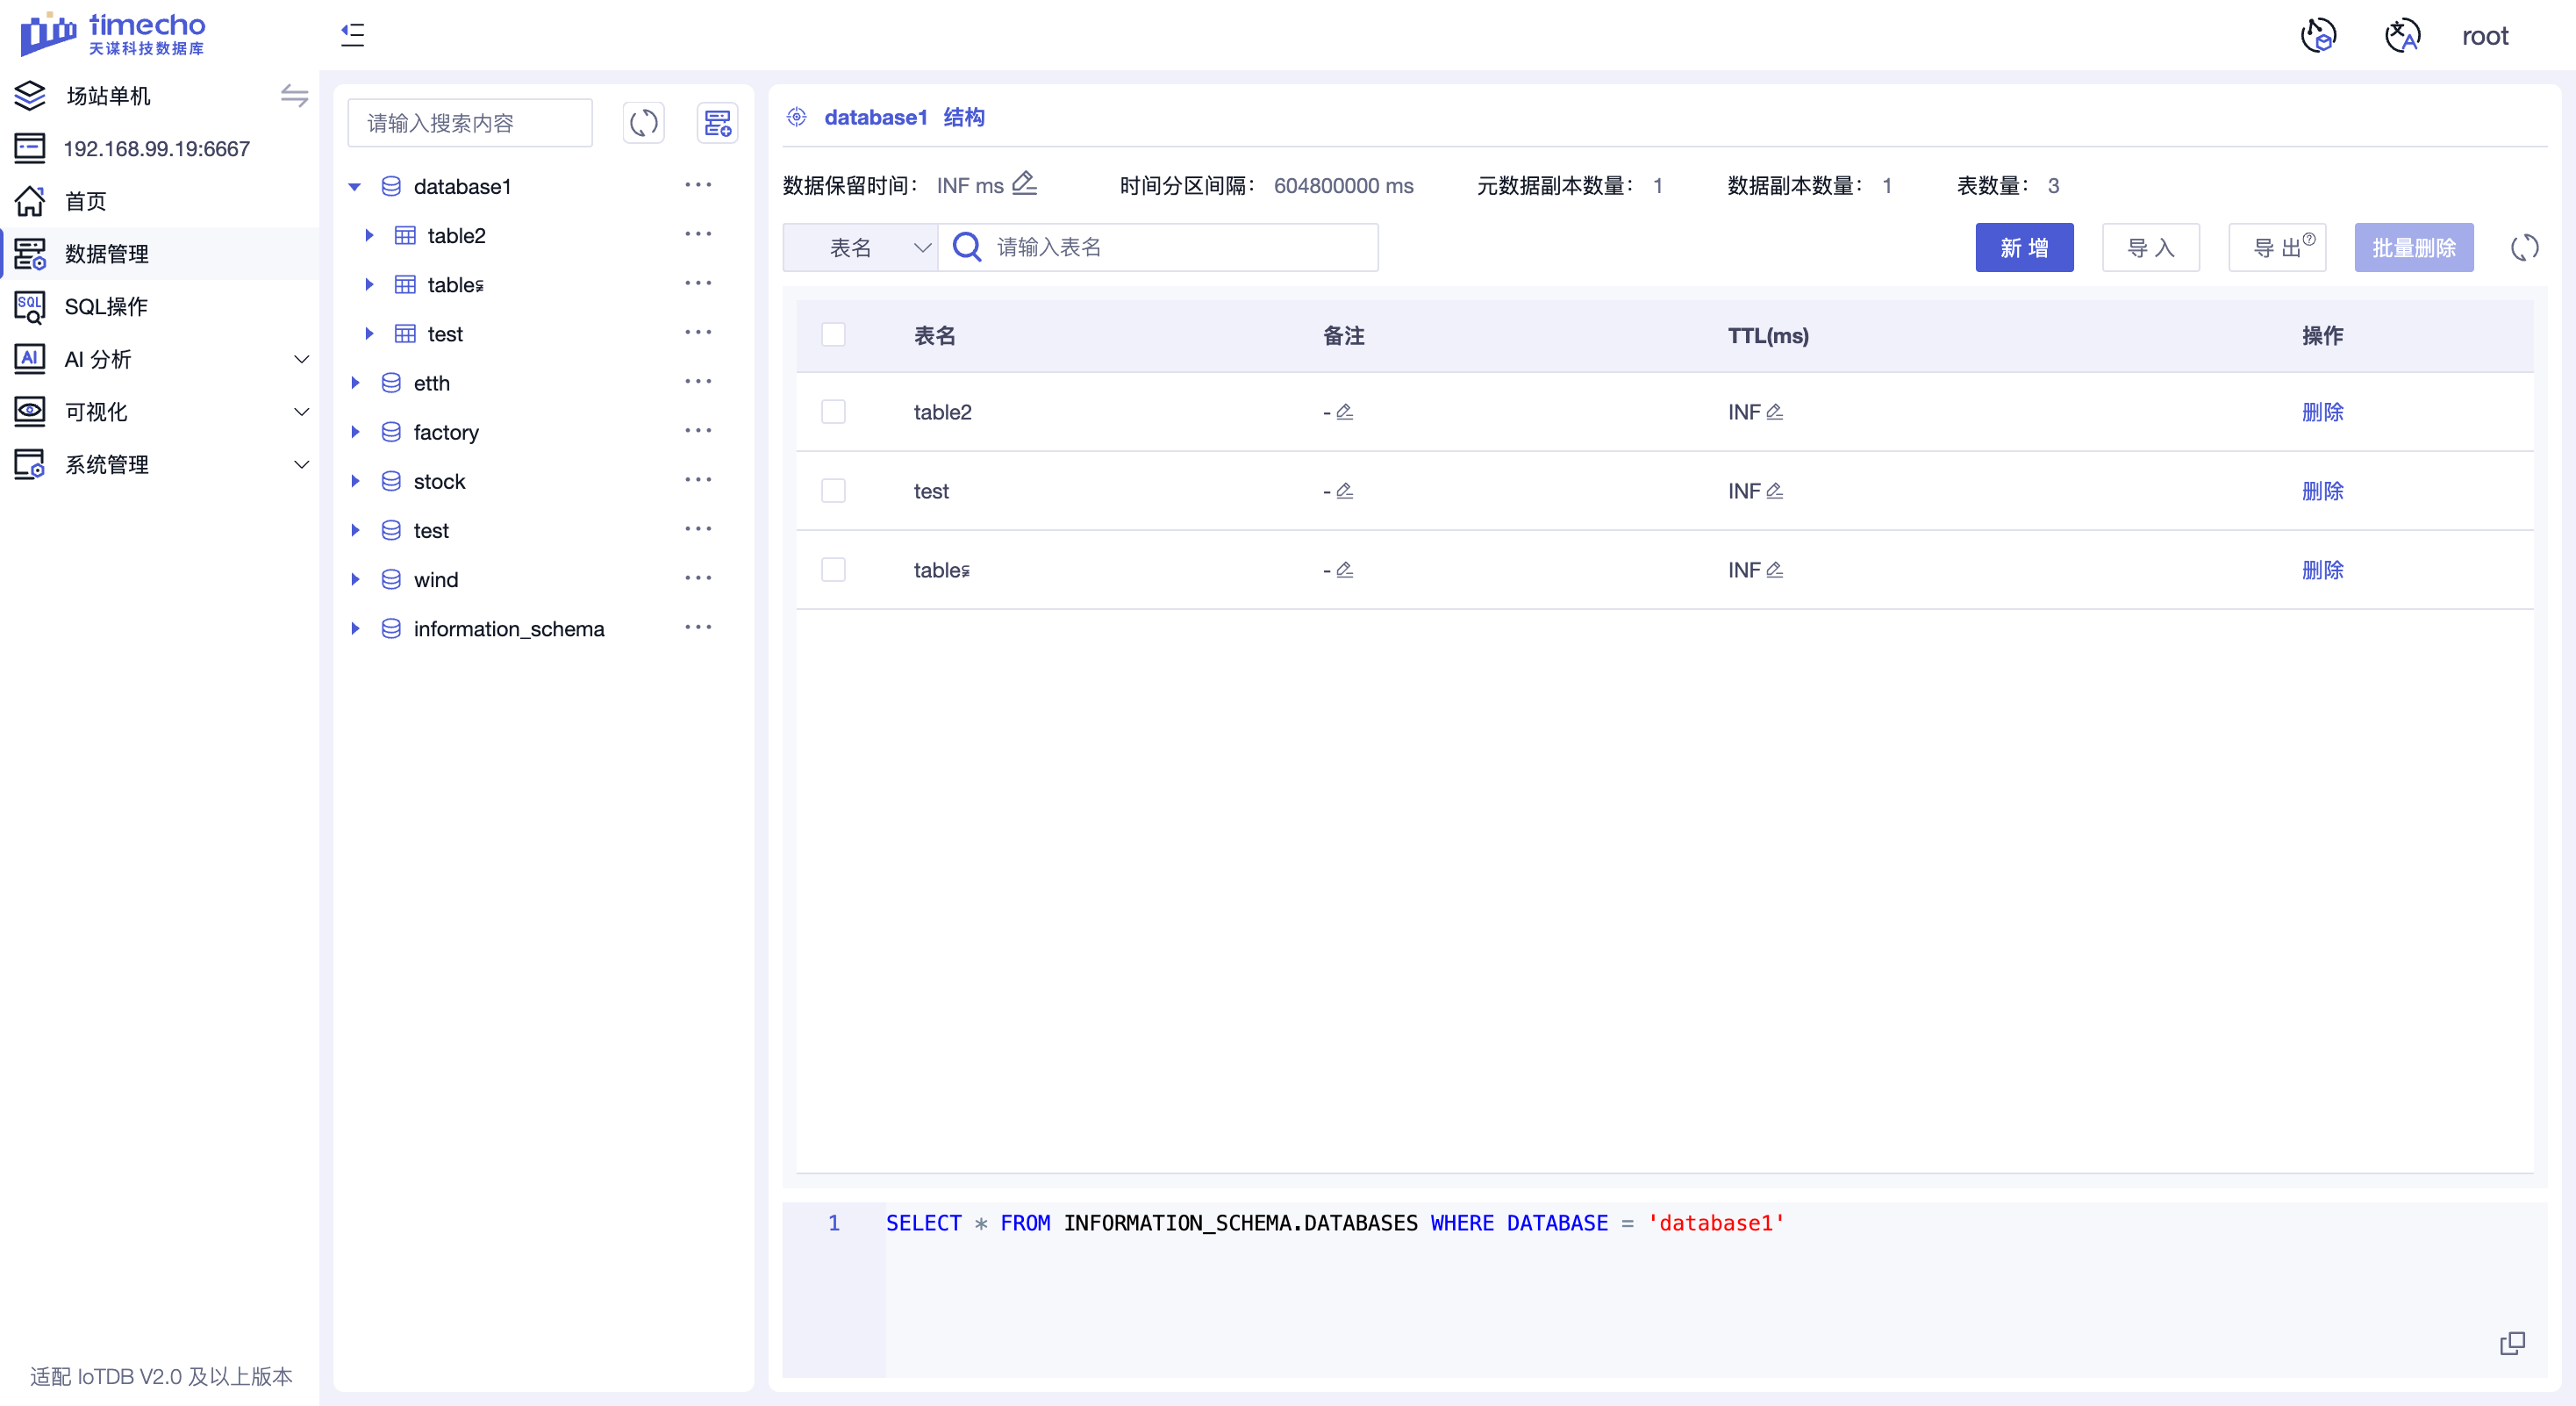This screenshot has width=2576, height=1406.
Task: Open SQL操作 in sidebar
Action: click(x=160, y=307)
